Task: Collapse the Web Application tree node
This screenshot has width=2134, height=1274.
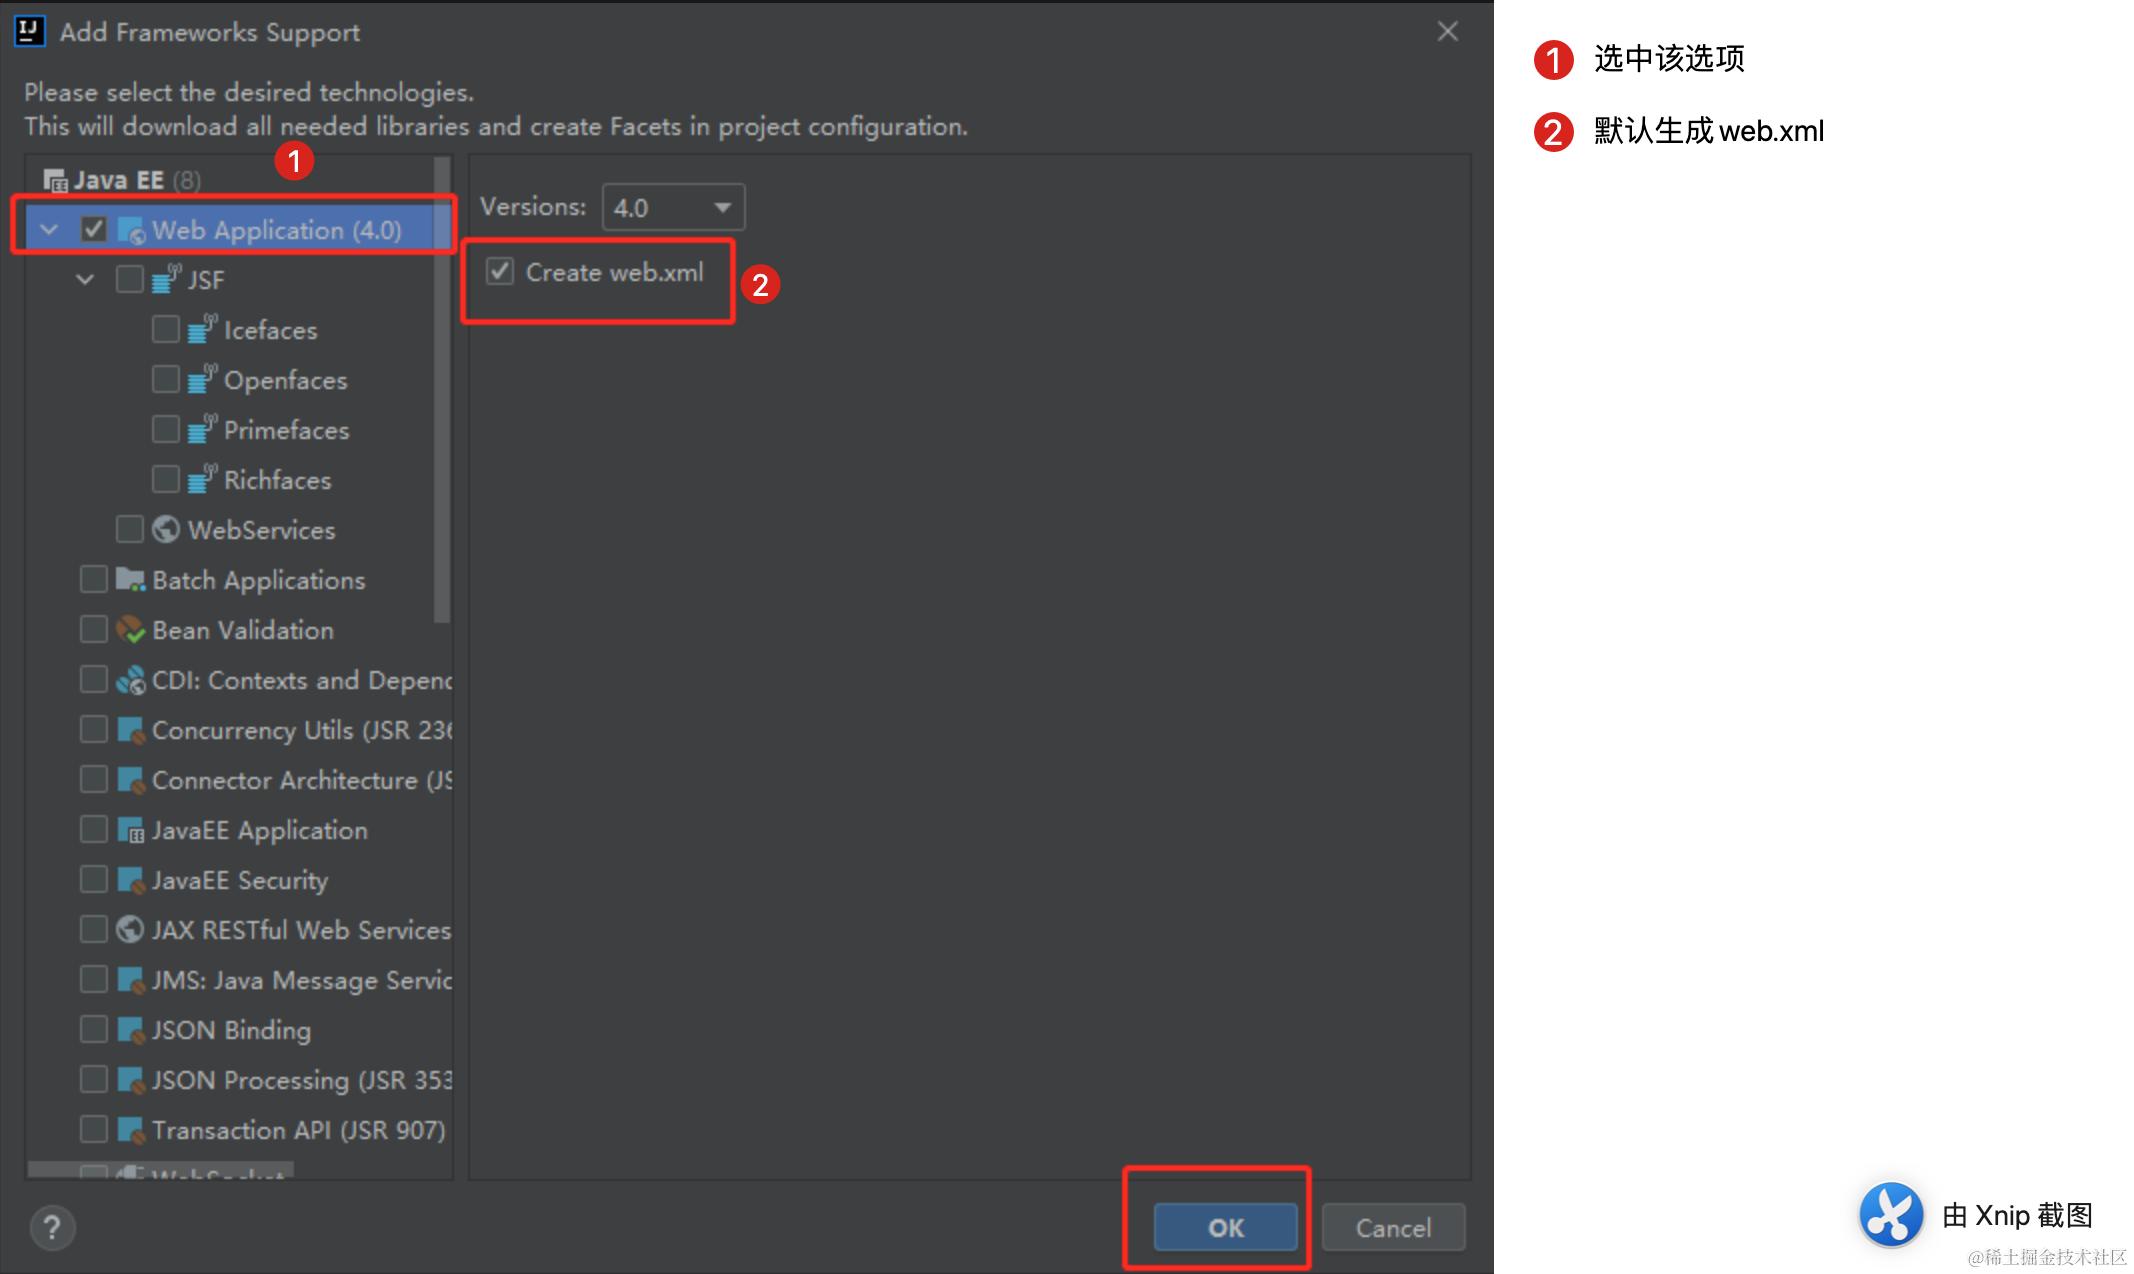Action: click(49, 230)
